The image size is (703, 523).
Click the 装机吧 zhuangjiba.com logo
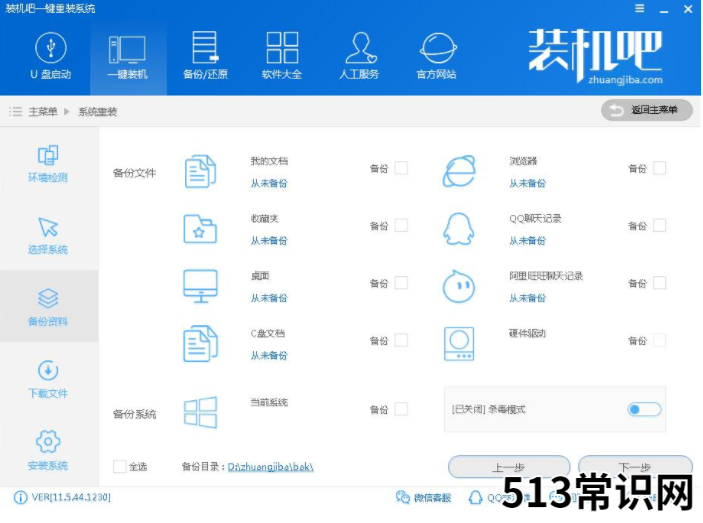tap(595, 56)
